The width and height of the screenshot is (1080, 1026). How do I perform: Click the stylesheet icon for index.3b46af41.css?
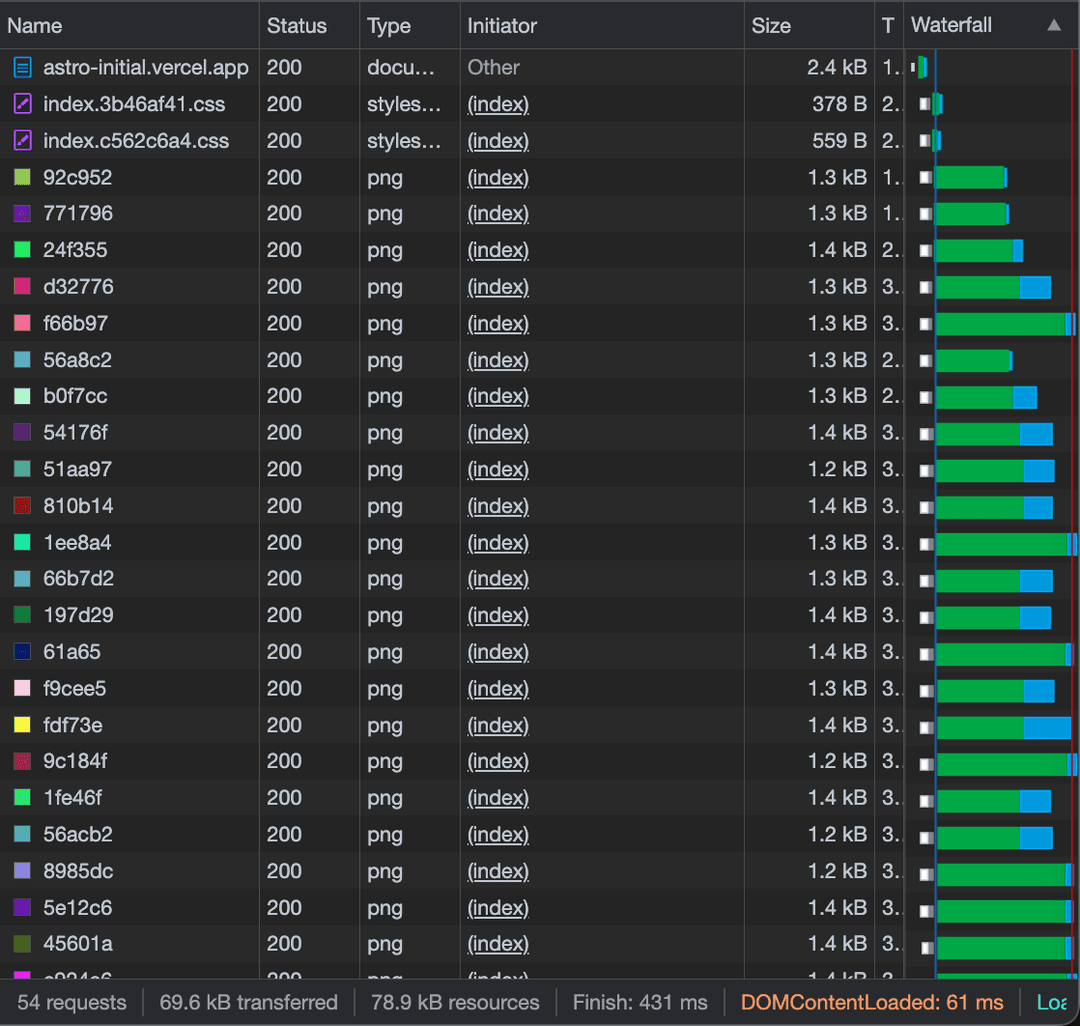tap(22, 104)
